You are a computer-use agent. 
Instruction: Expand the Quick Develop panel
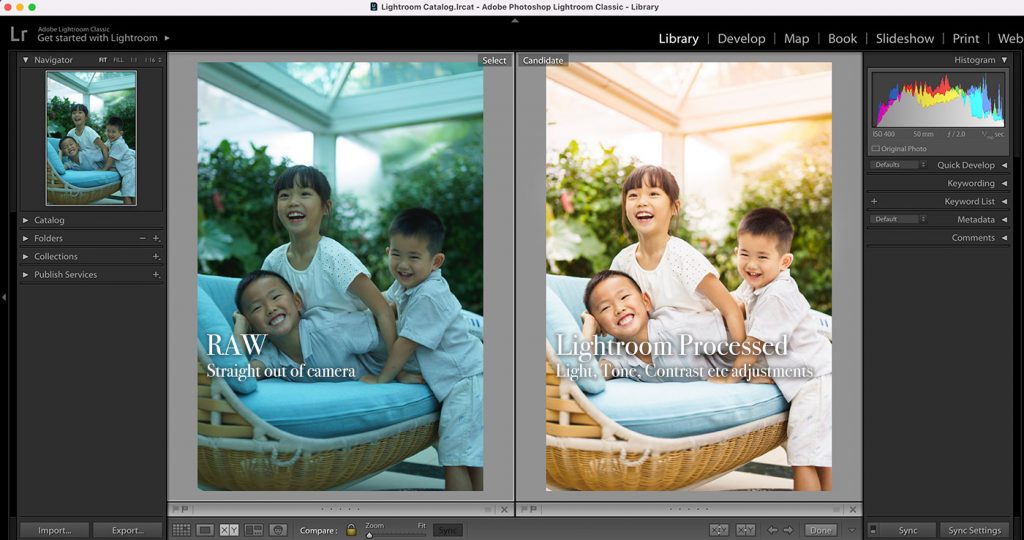pyautogui.click(x=1004, y=165)
